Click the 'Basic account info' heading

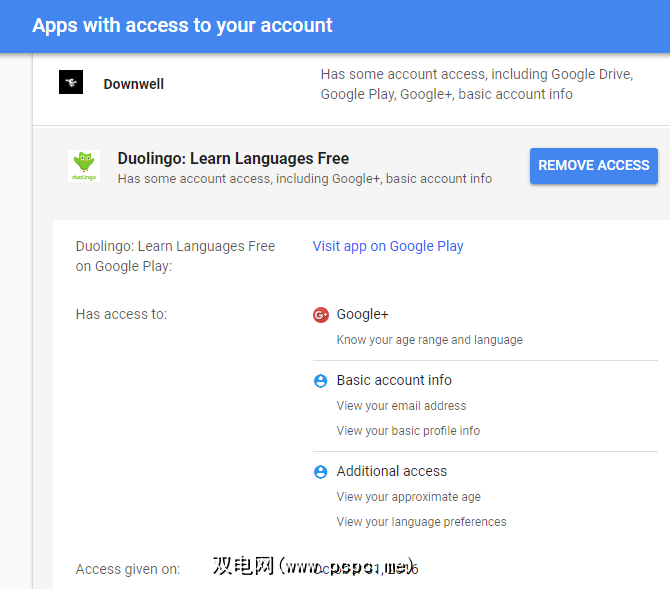pos(394,380)
